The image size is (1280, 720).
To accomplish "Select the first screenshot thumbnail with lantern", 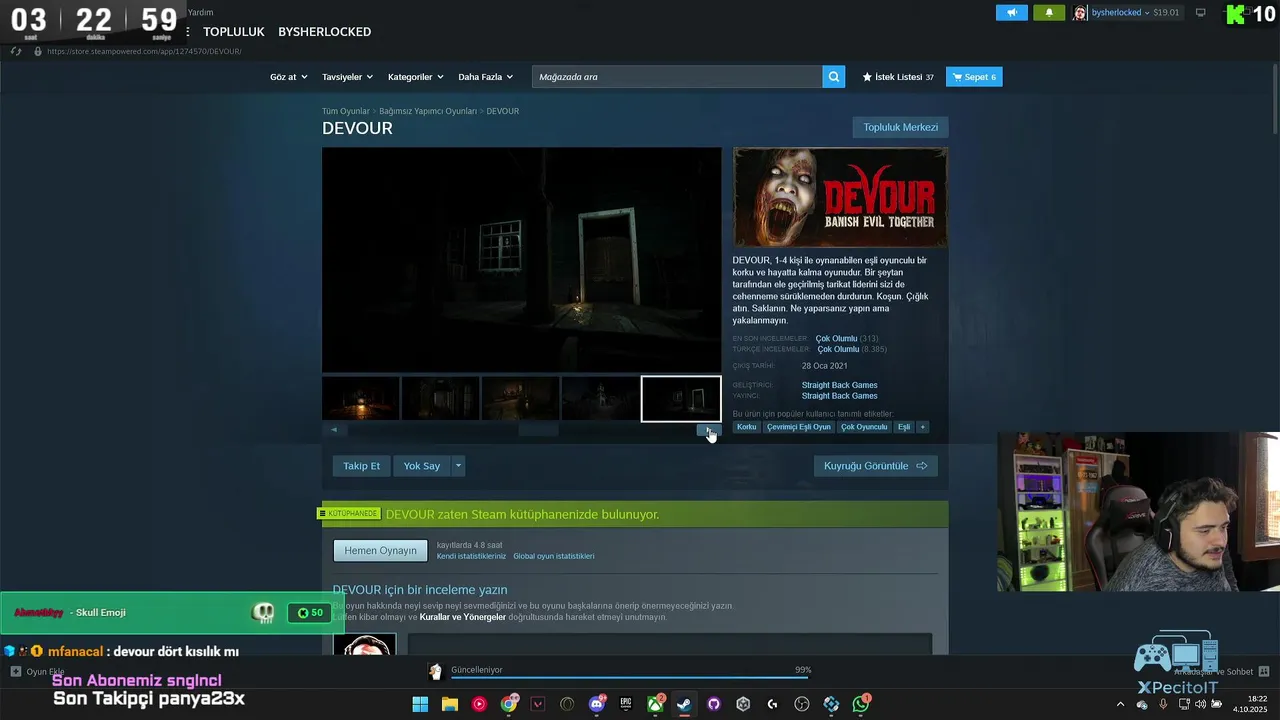I will [361, 399].
